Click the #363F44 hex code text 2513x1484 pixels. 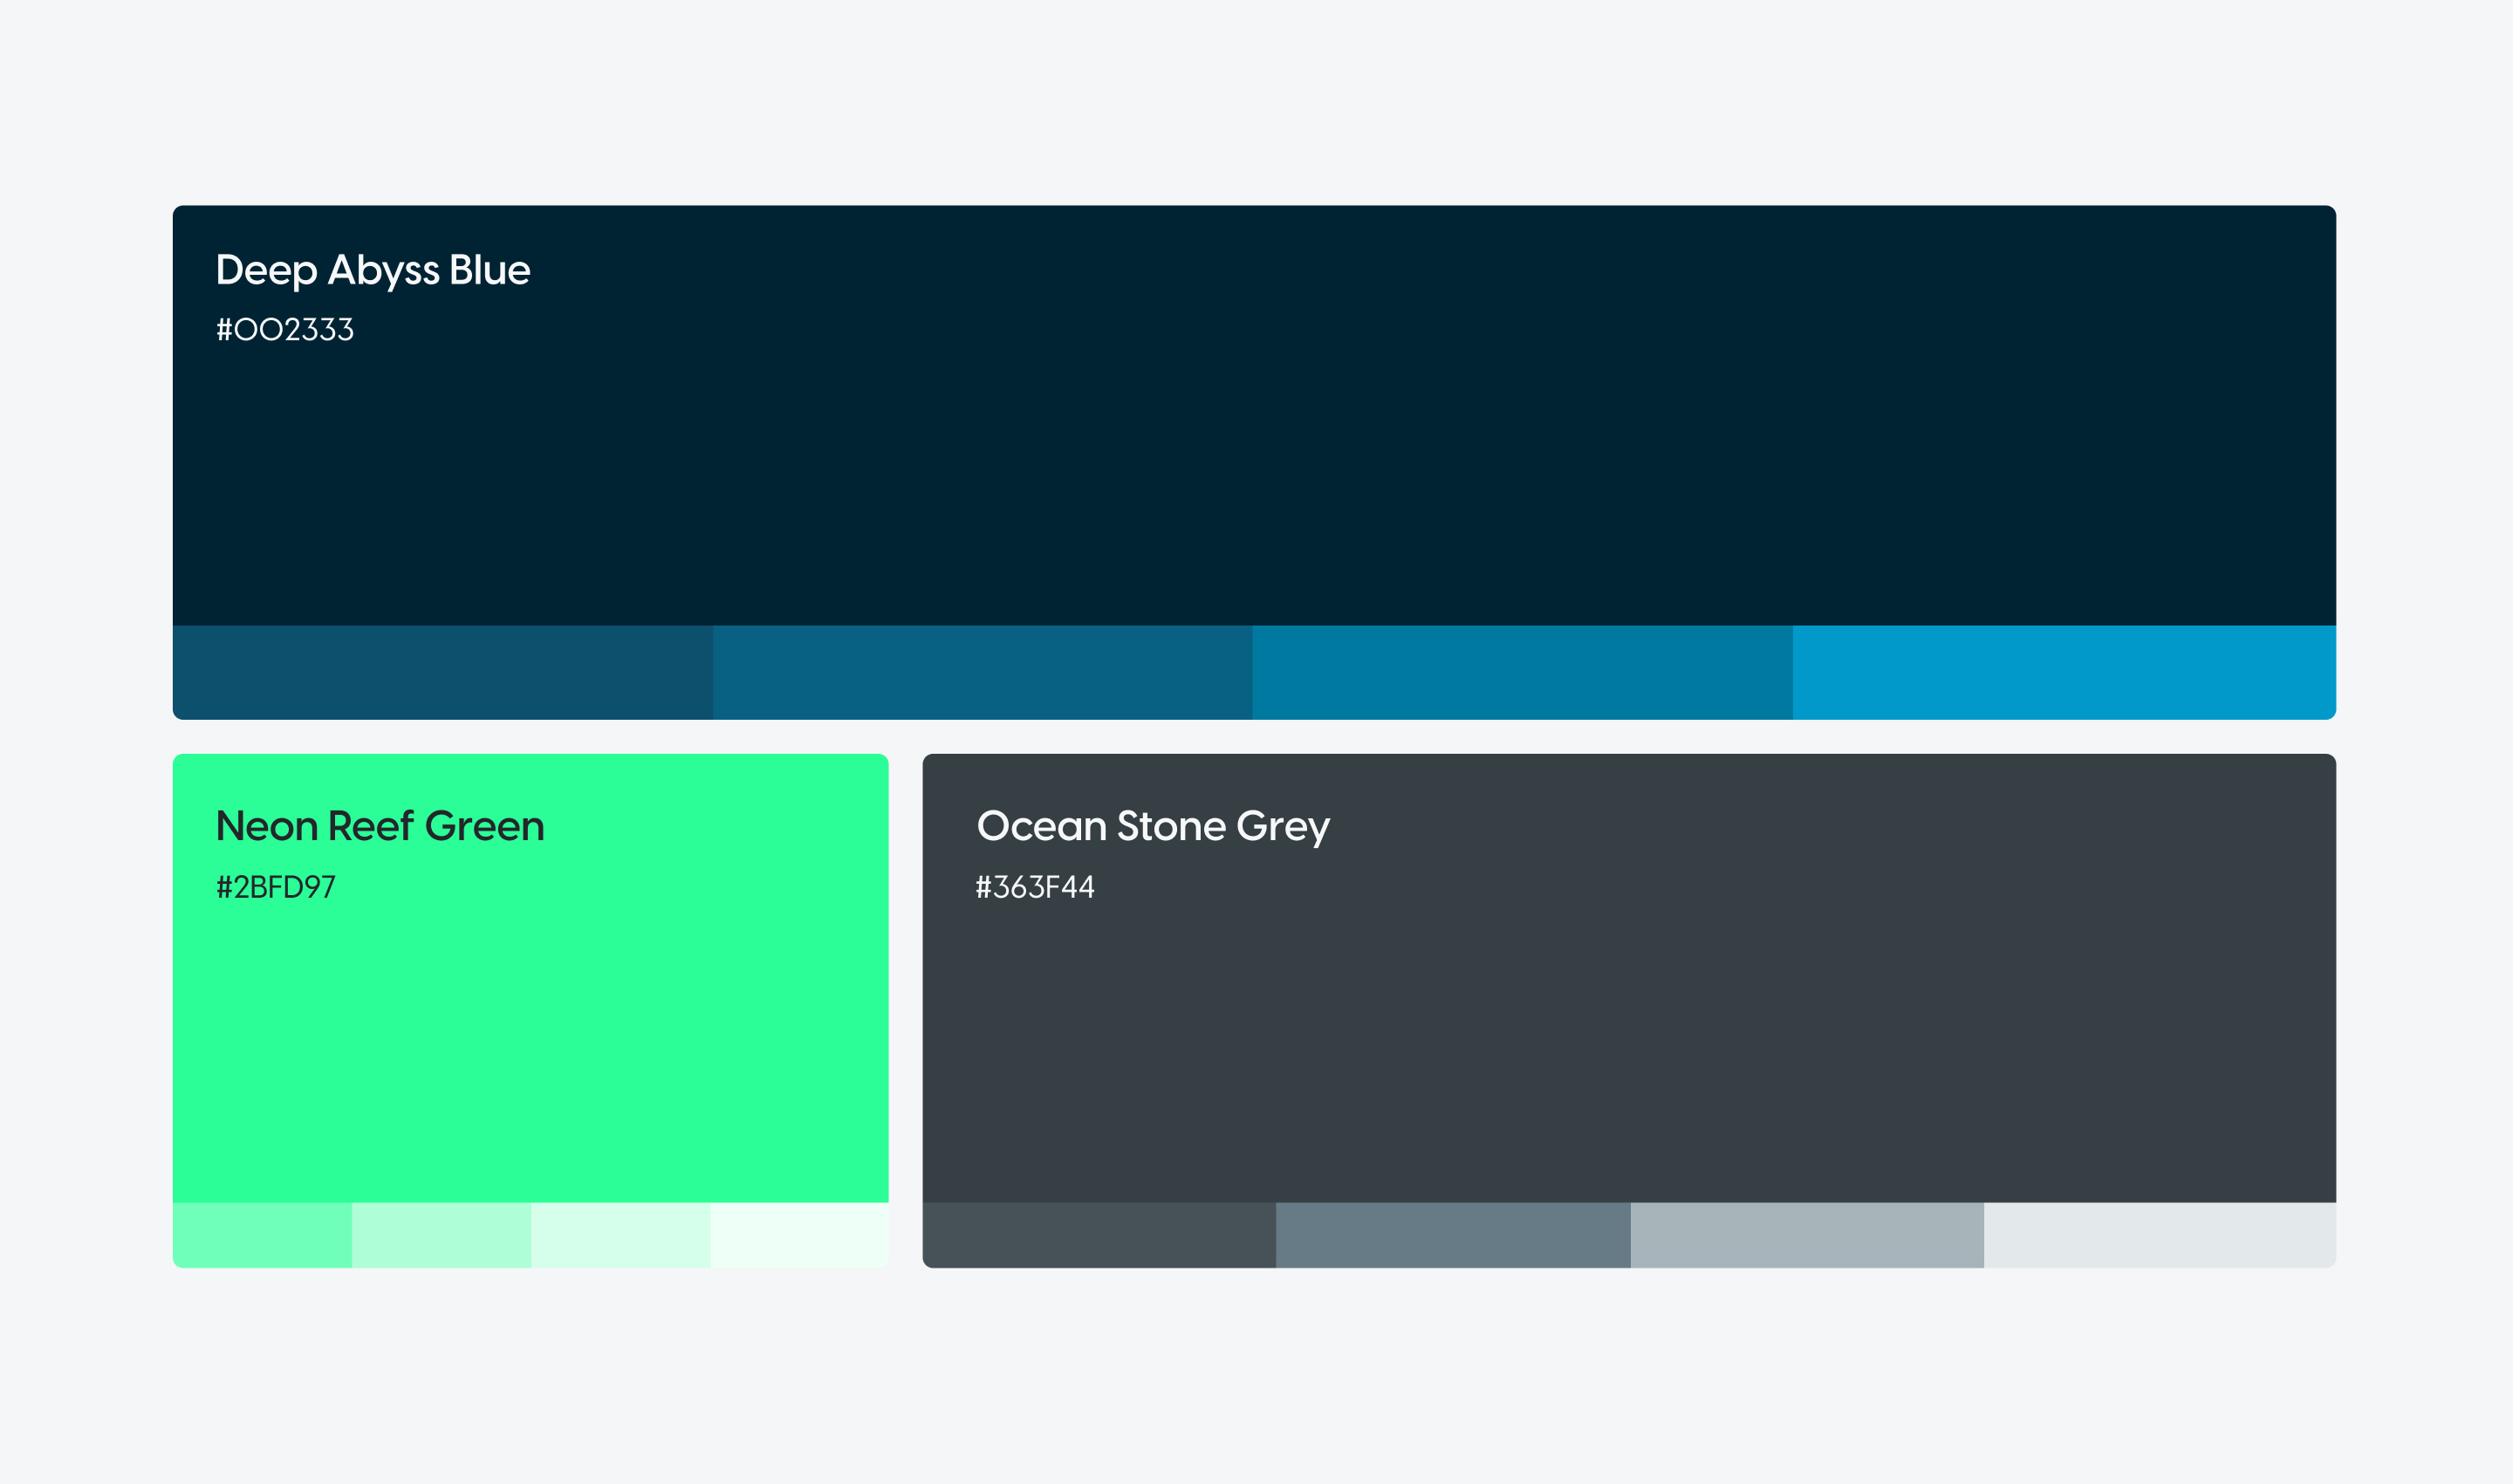pos(1035,887)
